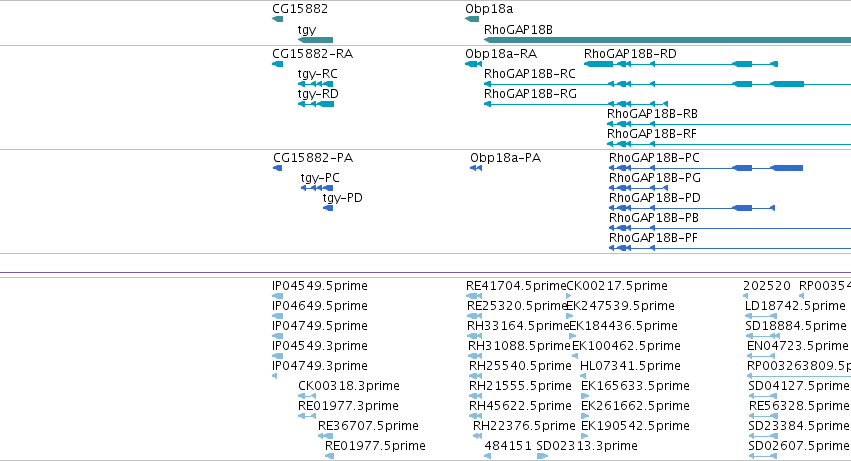The image size is (851, 461).
Task: Select transcript label RhoGAP18B-RB
Action: point(652,114)
